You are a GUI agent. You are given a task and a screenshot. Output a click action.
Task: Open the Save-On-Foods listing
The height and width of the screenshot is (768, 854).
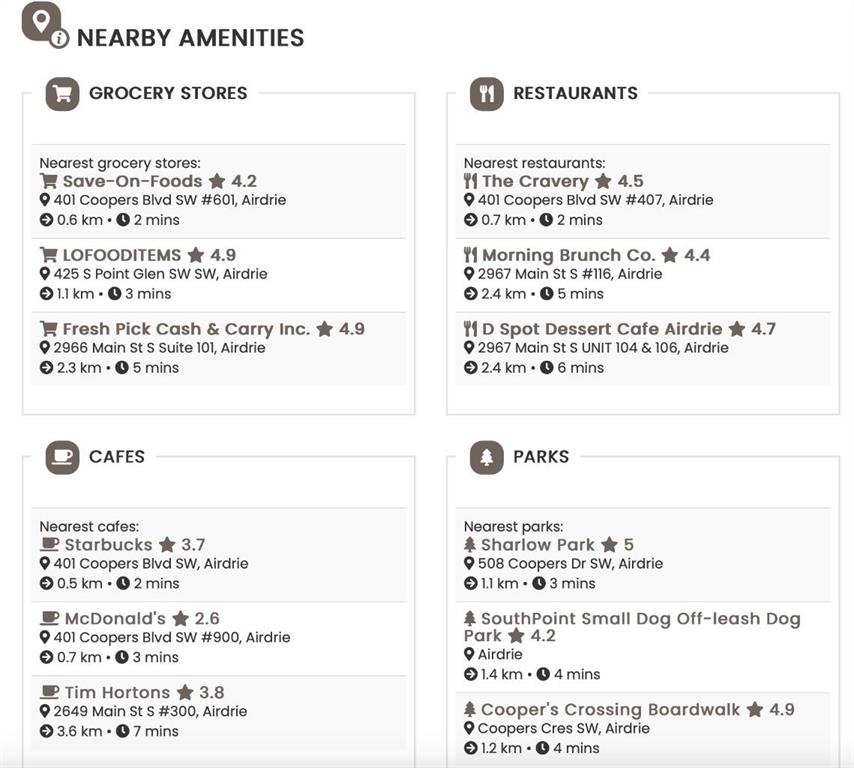click(x=132, y=181)
